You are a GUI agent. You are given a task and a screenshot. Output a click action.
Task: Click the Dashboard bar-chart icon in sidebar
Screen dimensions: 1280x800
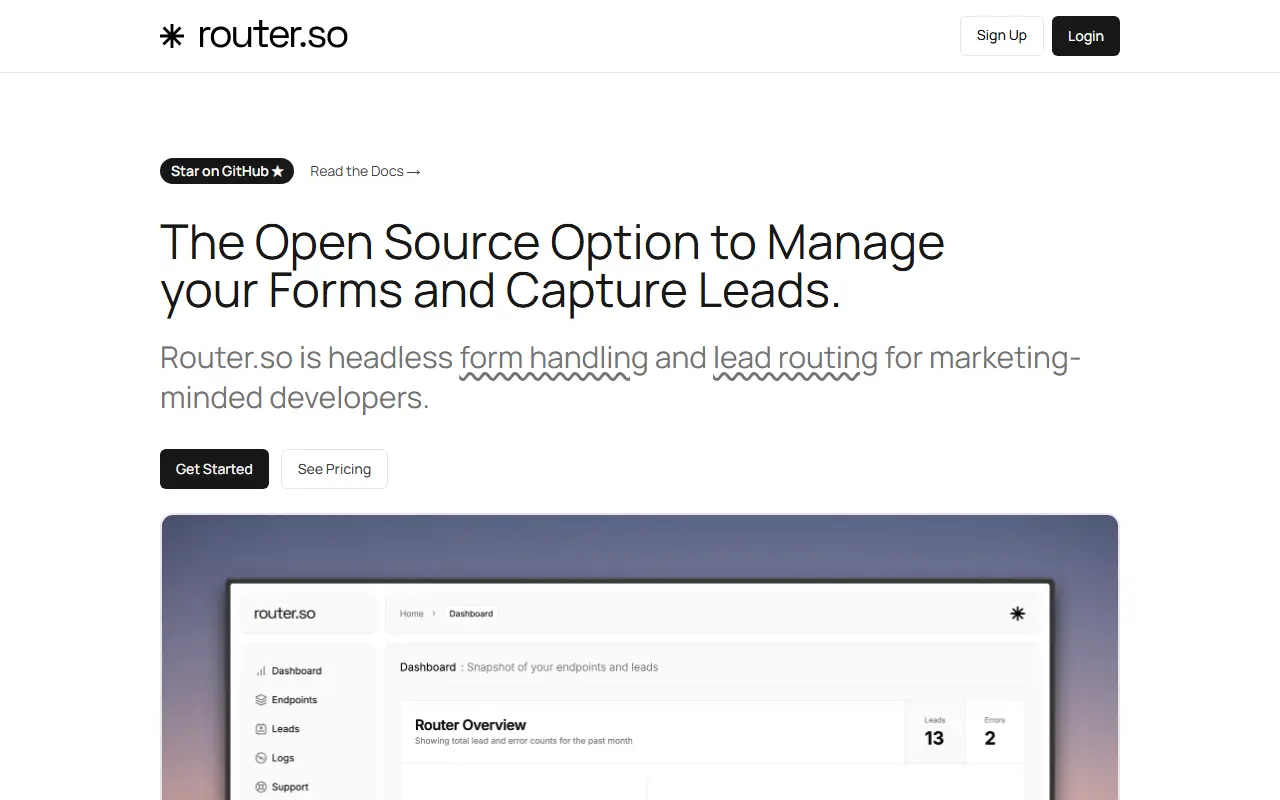261,671
